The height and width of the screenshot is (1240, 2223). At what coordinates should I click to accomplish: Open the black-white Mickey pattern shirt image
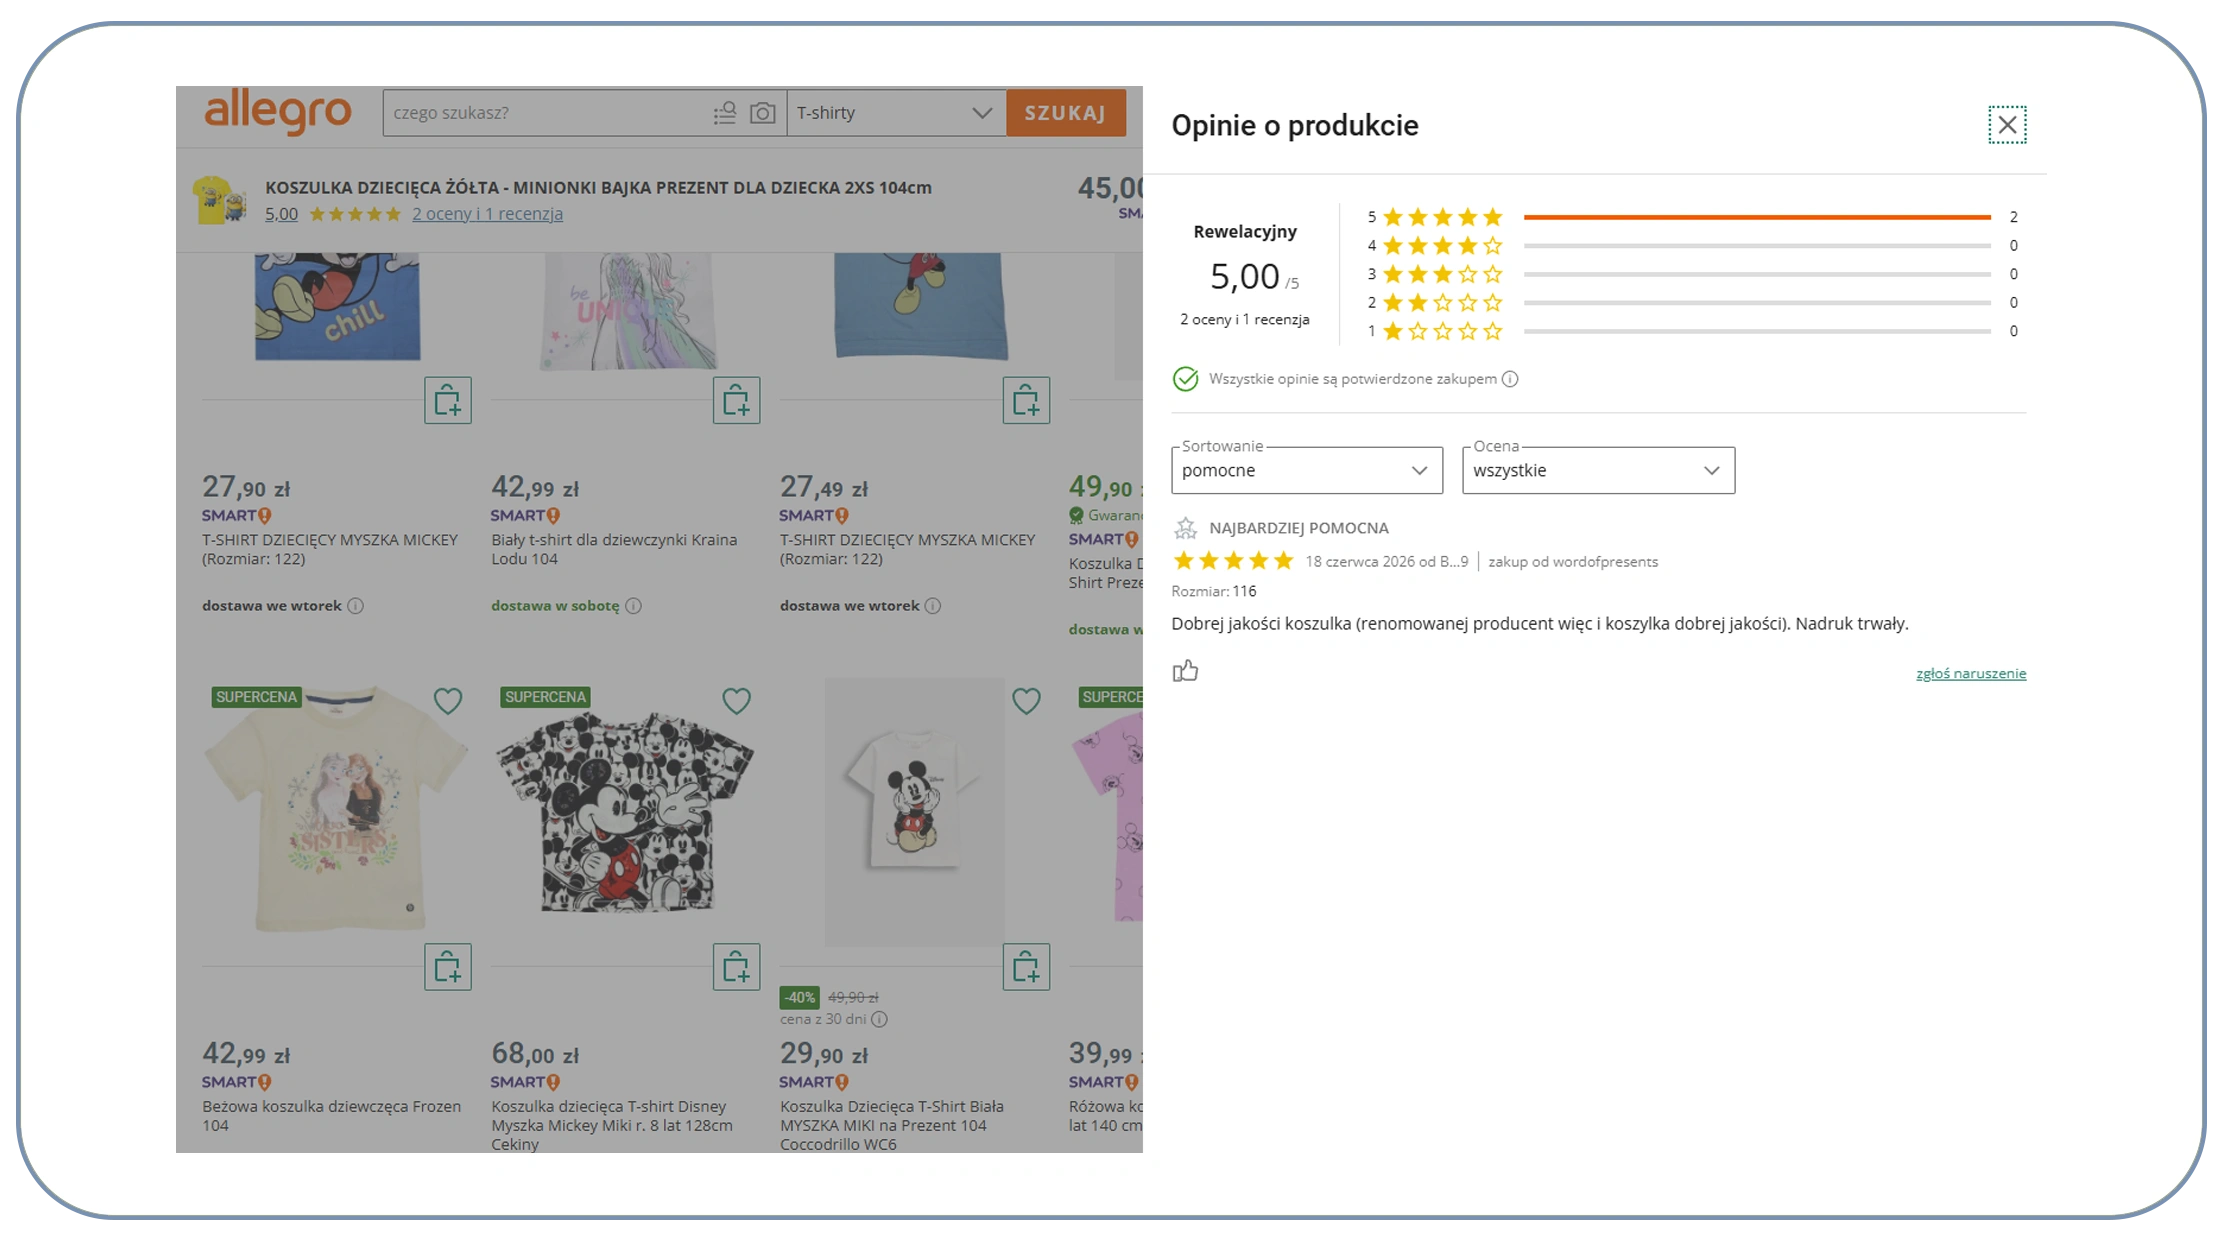[625, 812]
